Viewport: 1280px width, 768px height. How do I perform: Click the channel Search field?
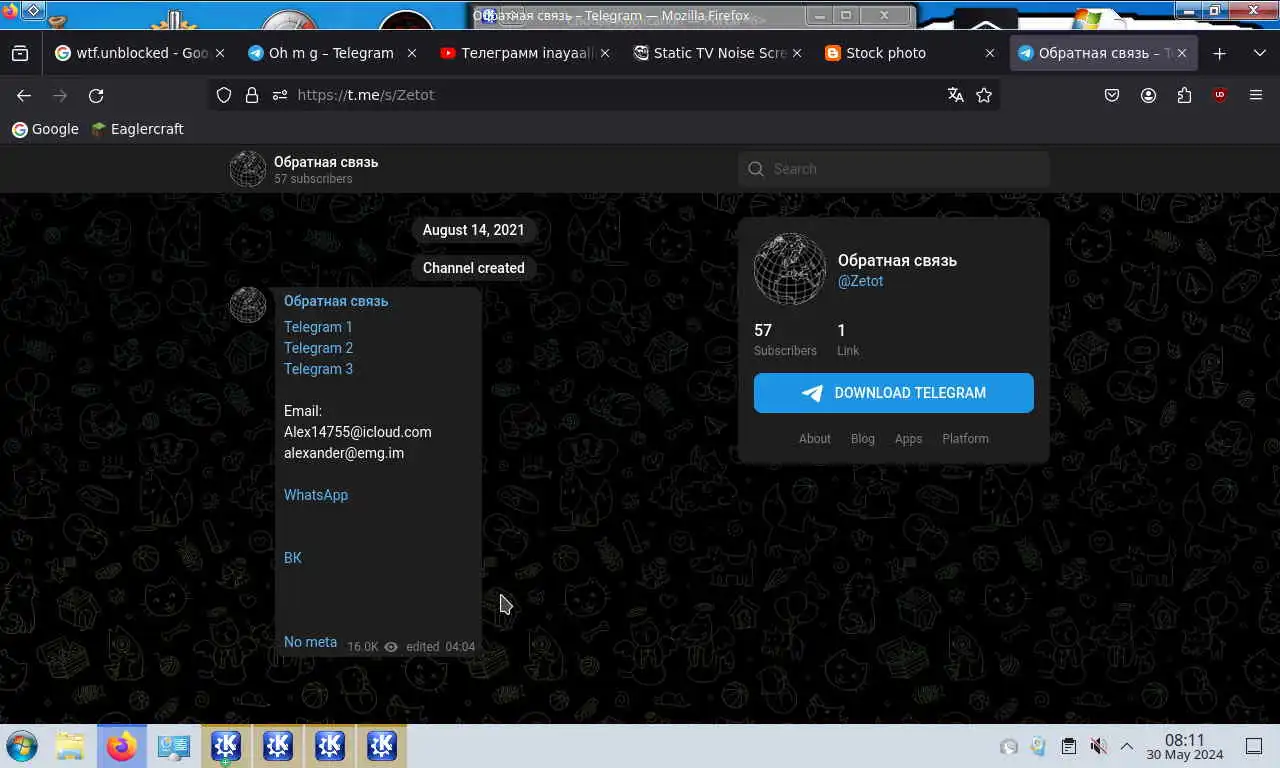coord(894,169)
